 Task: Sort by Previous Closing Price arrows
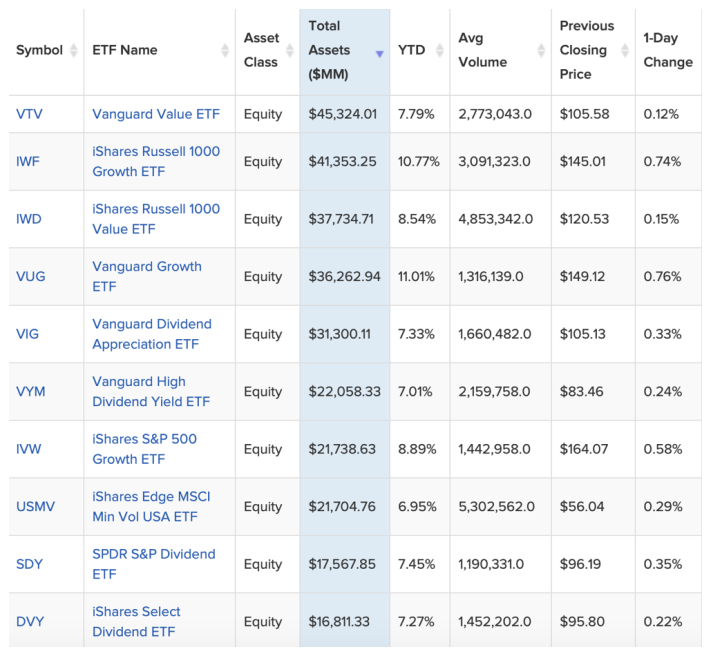coord(625,50)
